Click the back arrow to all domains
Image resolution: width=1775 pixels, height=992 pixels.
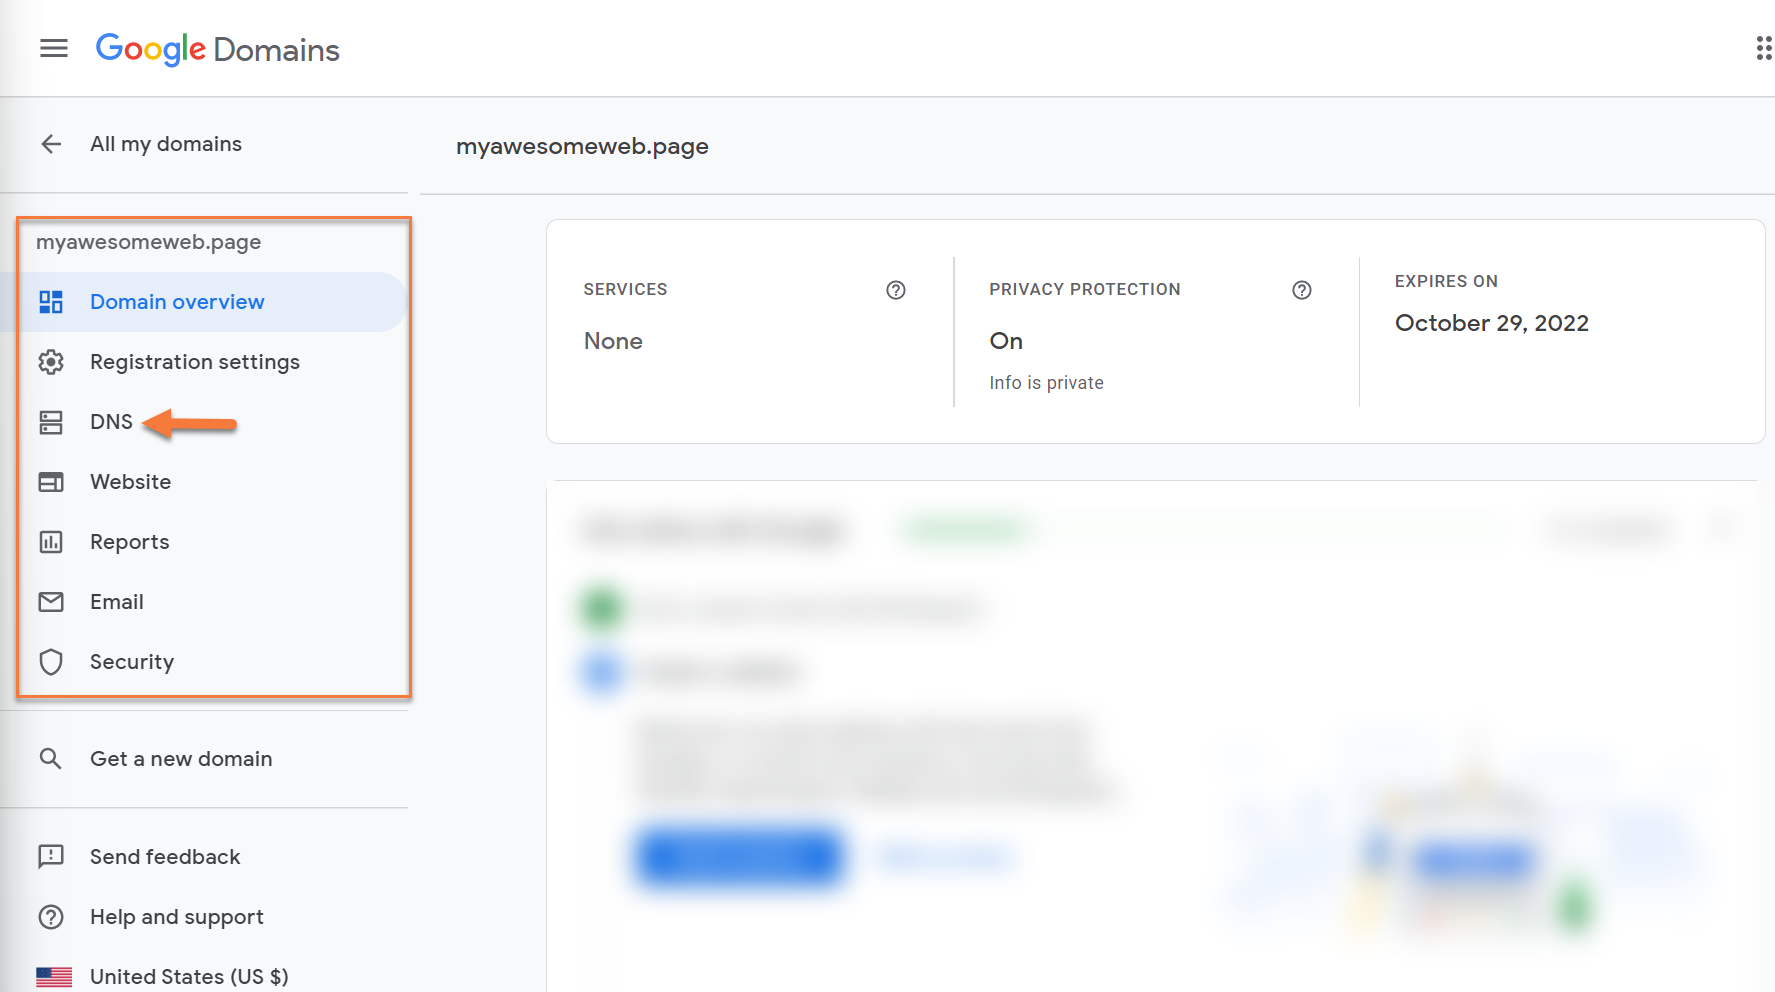click(x=51, y=144)
